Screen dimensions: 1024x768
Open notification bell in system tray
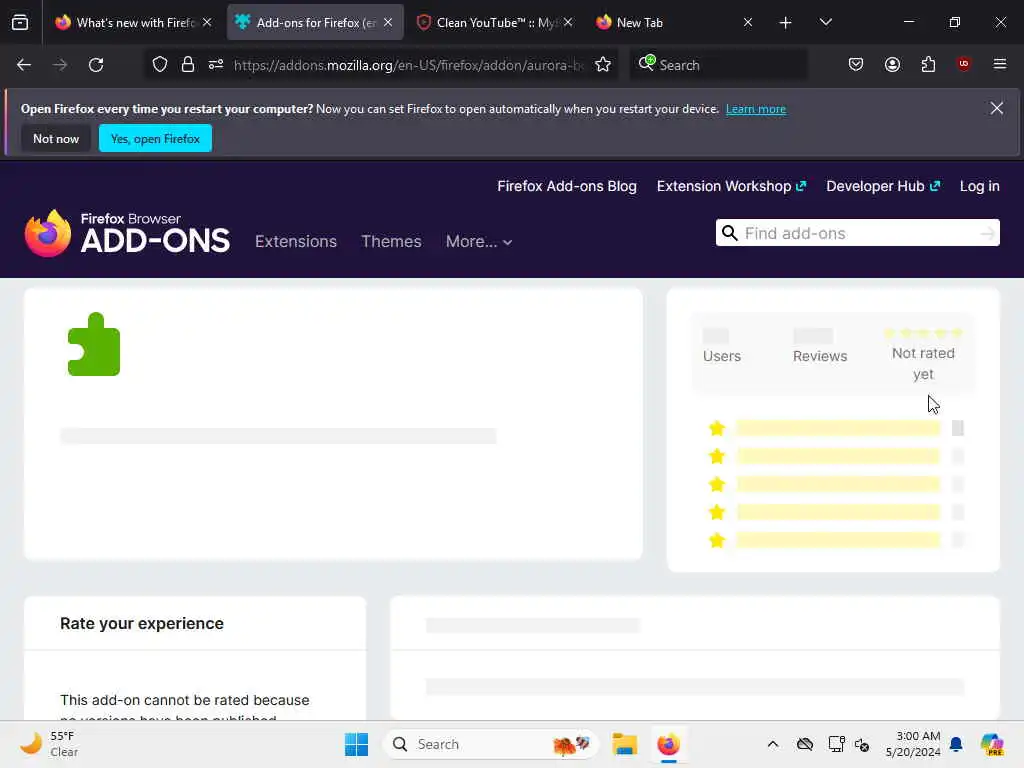[956, 744]
